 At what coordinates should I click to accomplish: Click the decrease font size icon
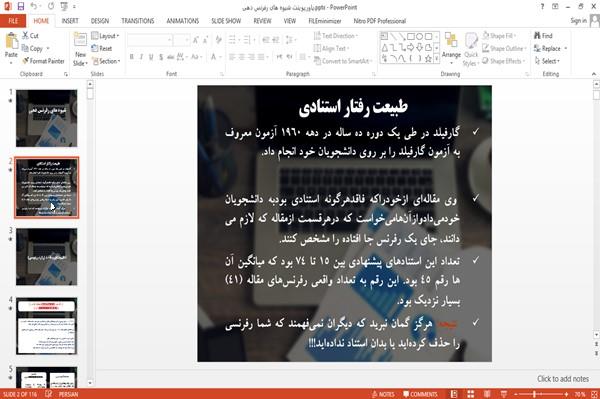point(206,40)
